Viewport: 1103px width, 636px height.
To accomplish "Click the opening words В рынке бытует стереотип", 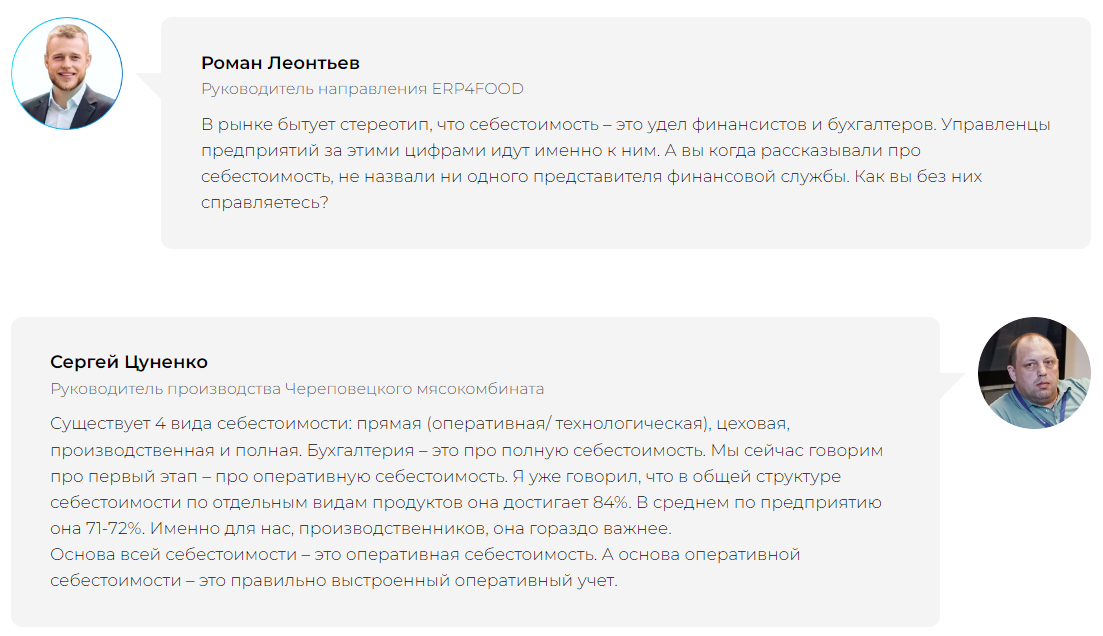I will point(316,125).
